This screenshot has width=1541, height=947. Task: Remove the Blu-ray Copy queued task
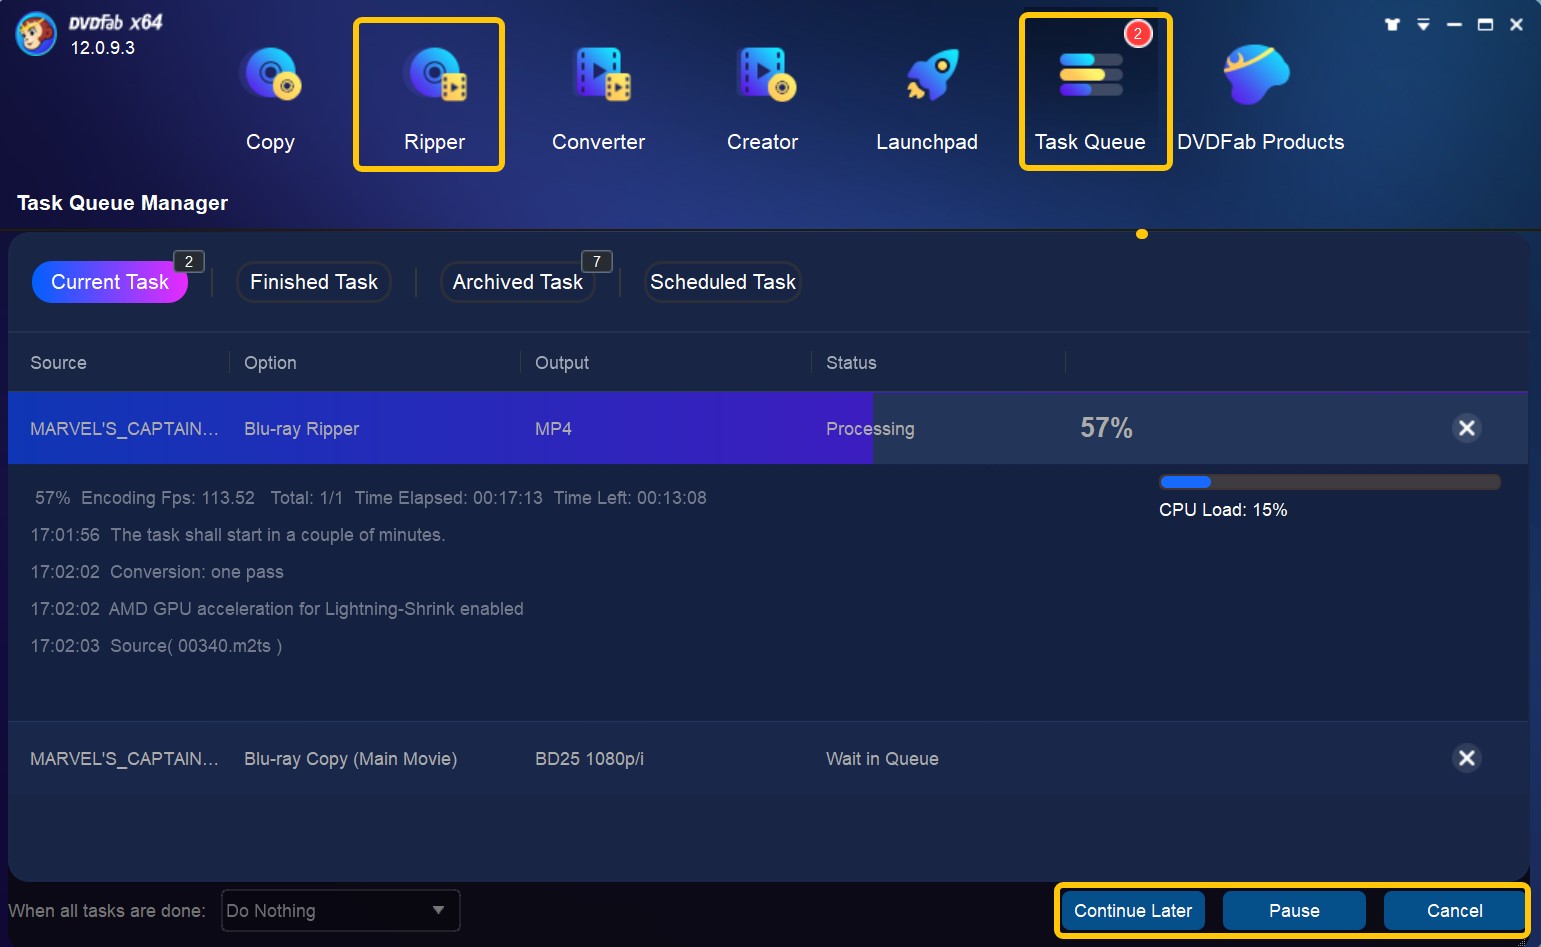pos(1466,758)
